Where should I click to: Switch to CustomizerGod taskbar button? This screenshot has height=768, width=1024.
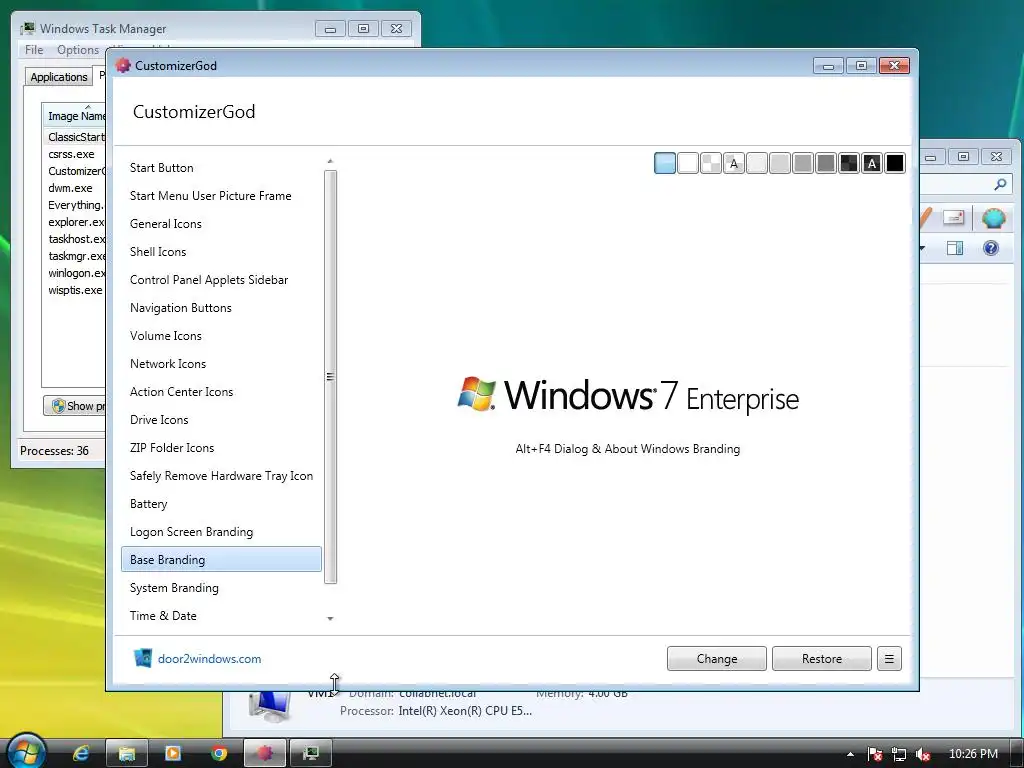click(264, 754)
